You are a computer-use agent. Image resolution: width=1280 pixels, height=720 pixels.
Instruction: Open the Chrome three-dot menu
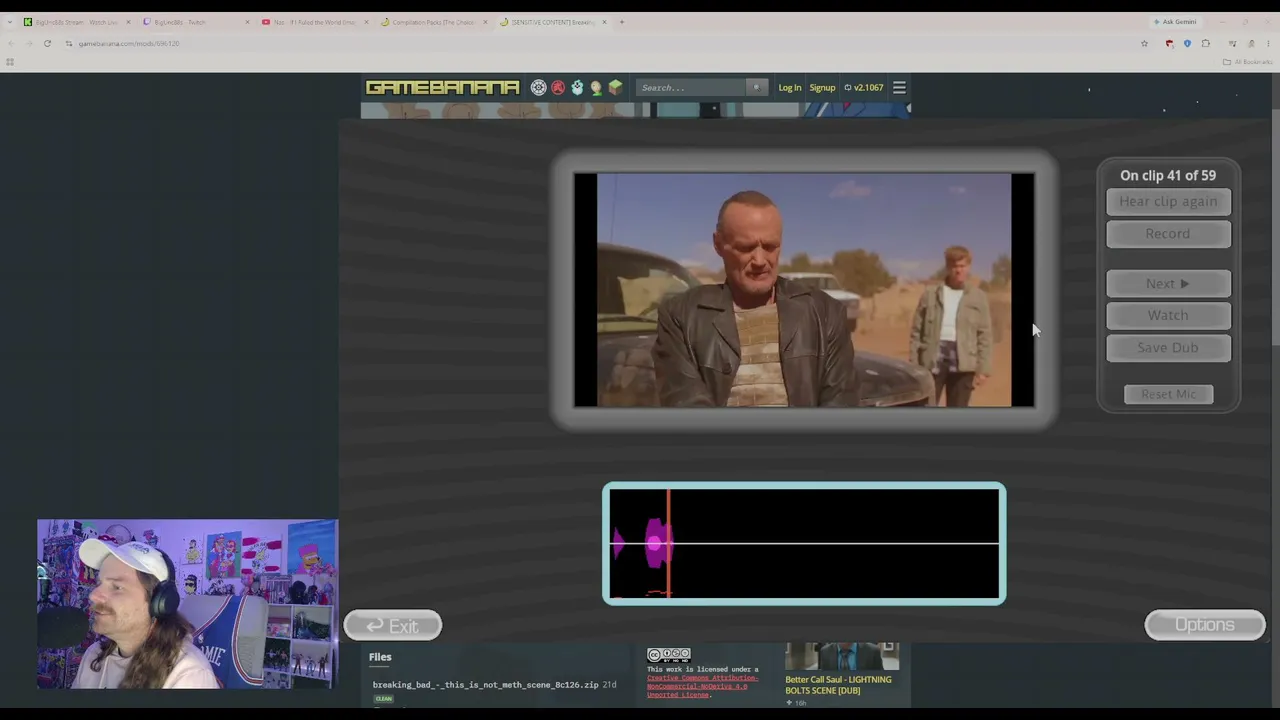point(1268,44)
